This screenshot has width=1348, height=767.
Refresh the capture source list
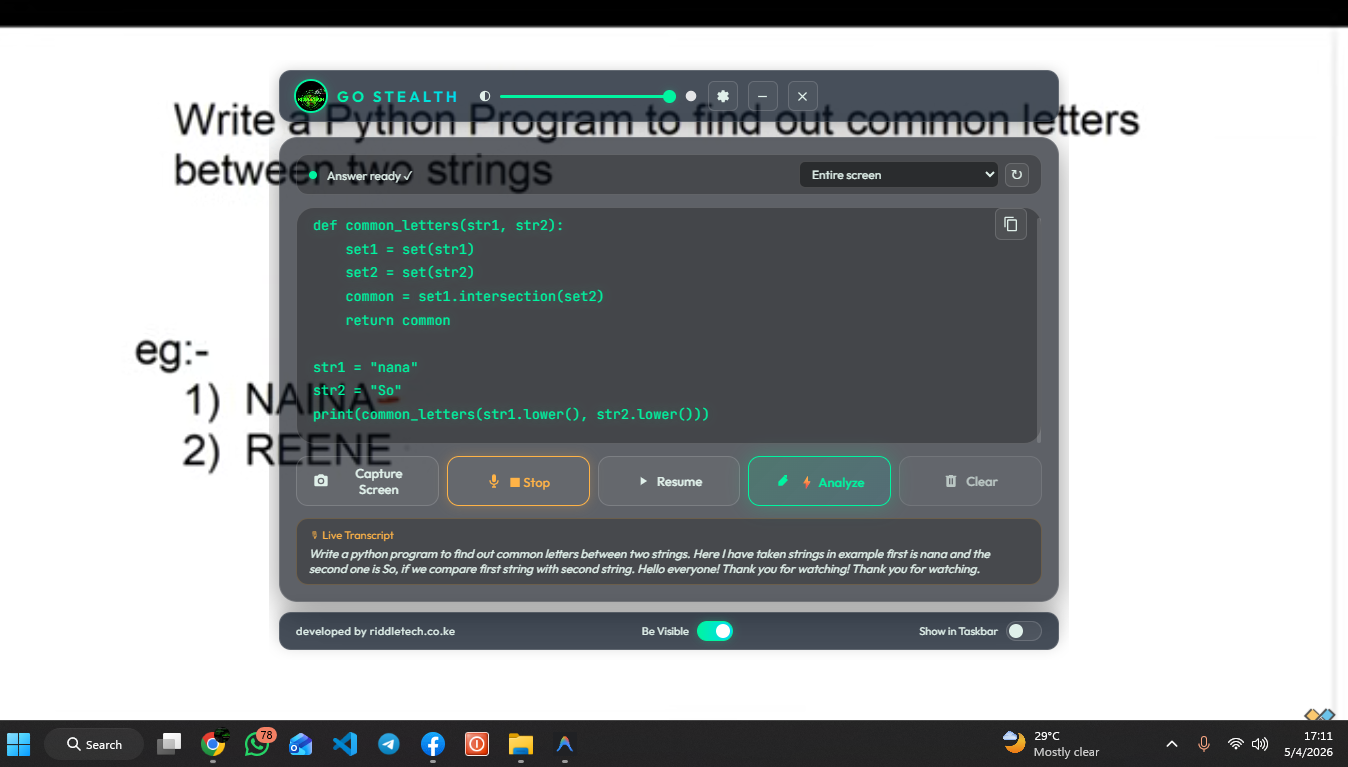pyautogui.click(x=1016, y=175)
